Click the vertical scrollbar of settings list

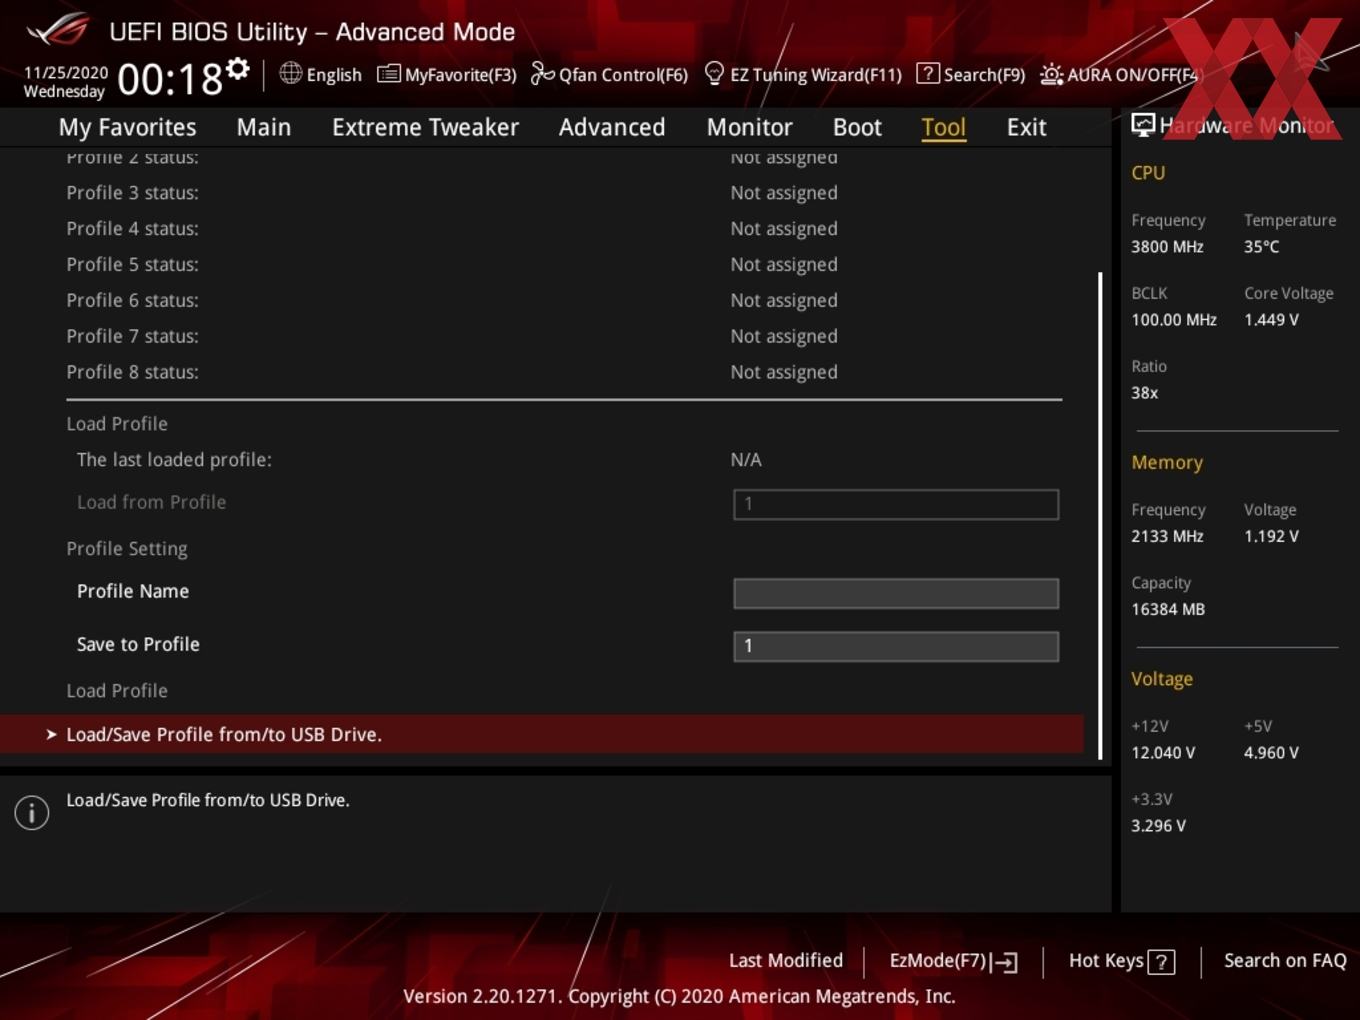1100,515
